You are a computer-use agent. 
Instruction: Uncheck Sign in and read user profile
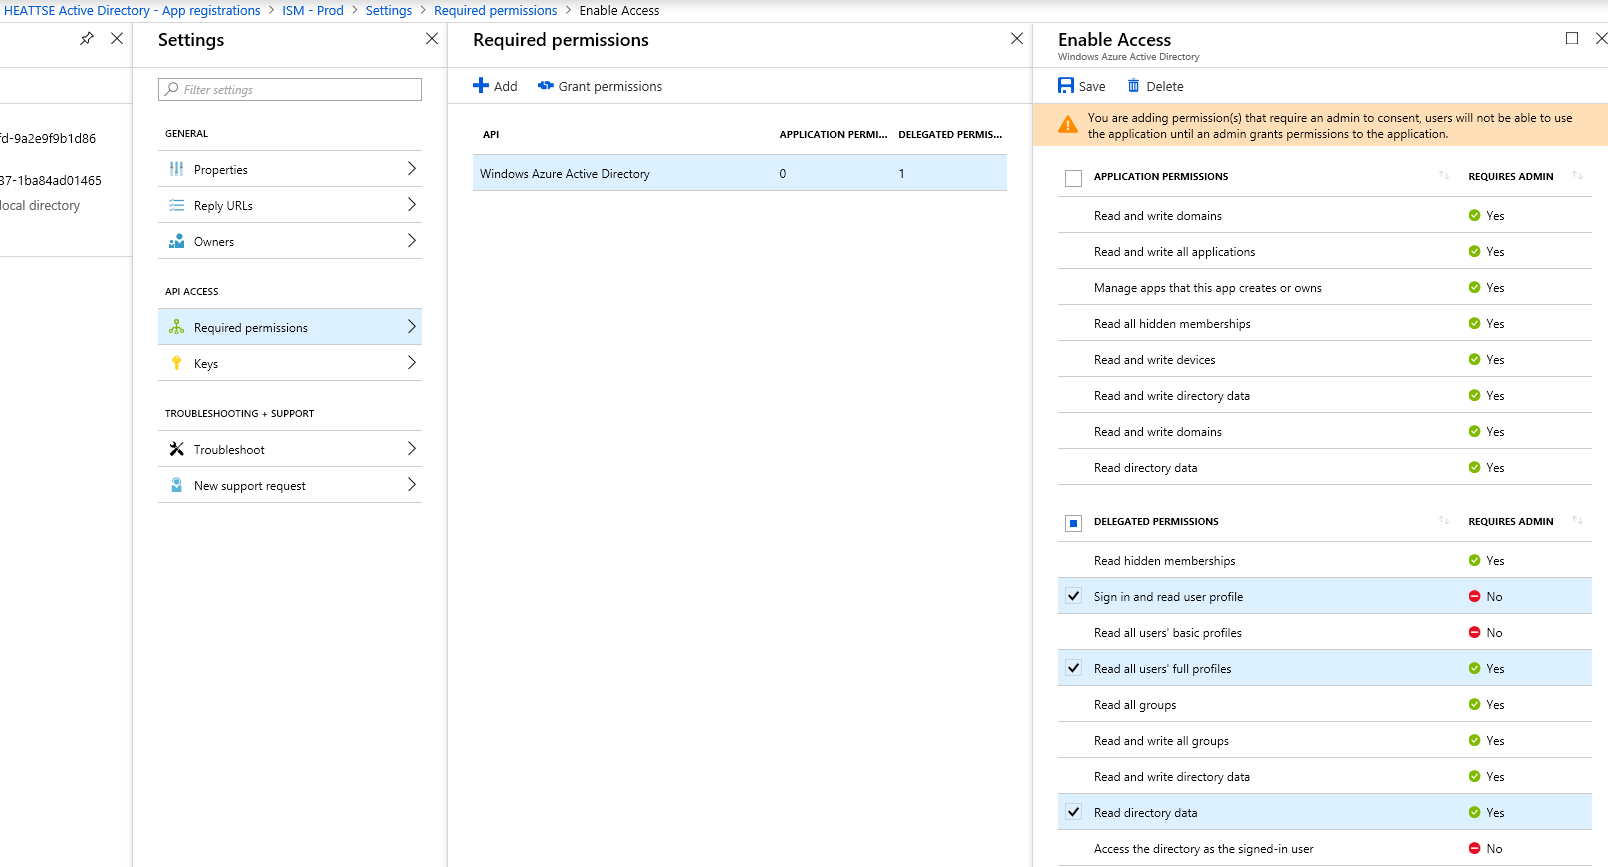(1074, 596)
